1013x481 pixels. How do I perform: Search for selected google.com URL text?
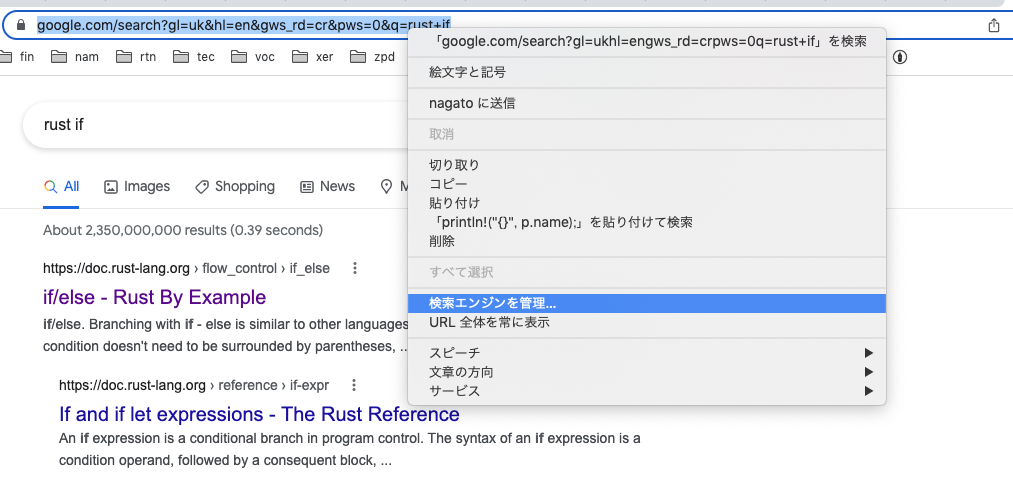pos(647,41)
